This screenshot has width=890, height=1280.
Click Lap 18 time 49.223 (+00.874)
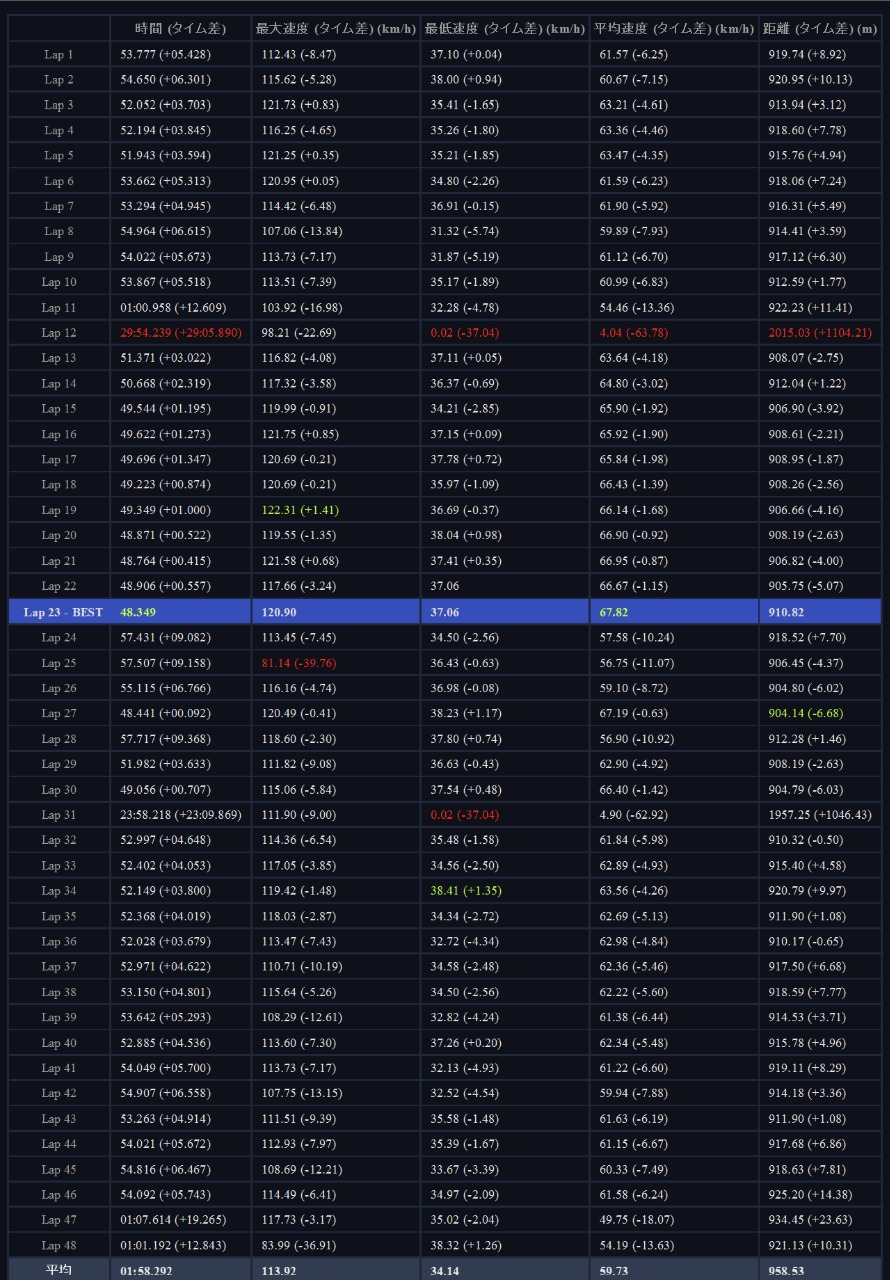(x=165, y=485)
